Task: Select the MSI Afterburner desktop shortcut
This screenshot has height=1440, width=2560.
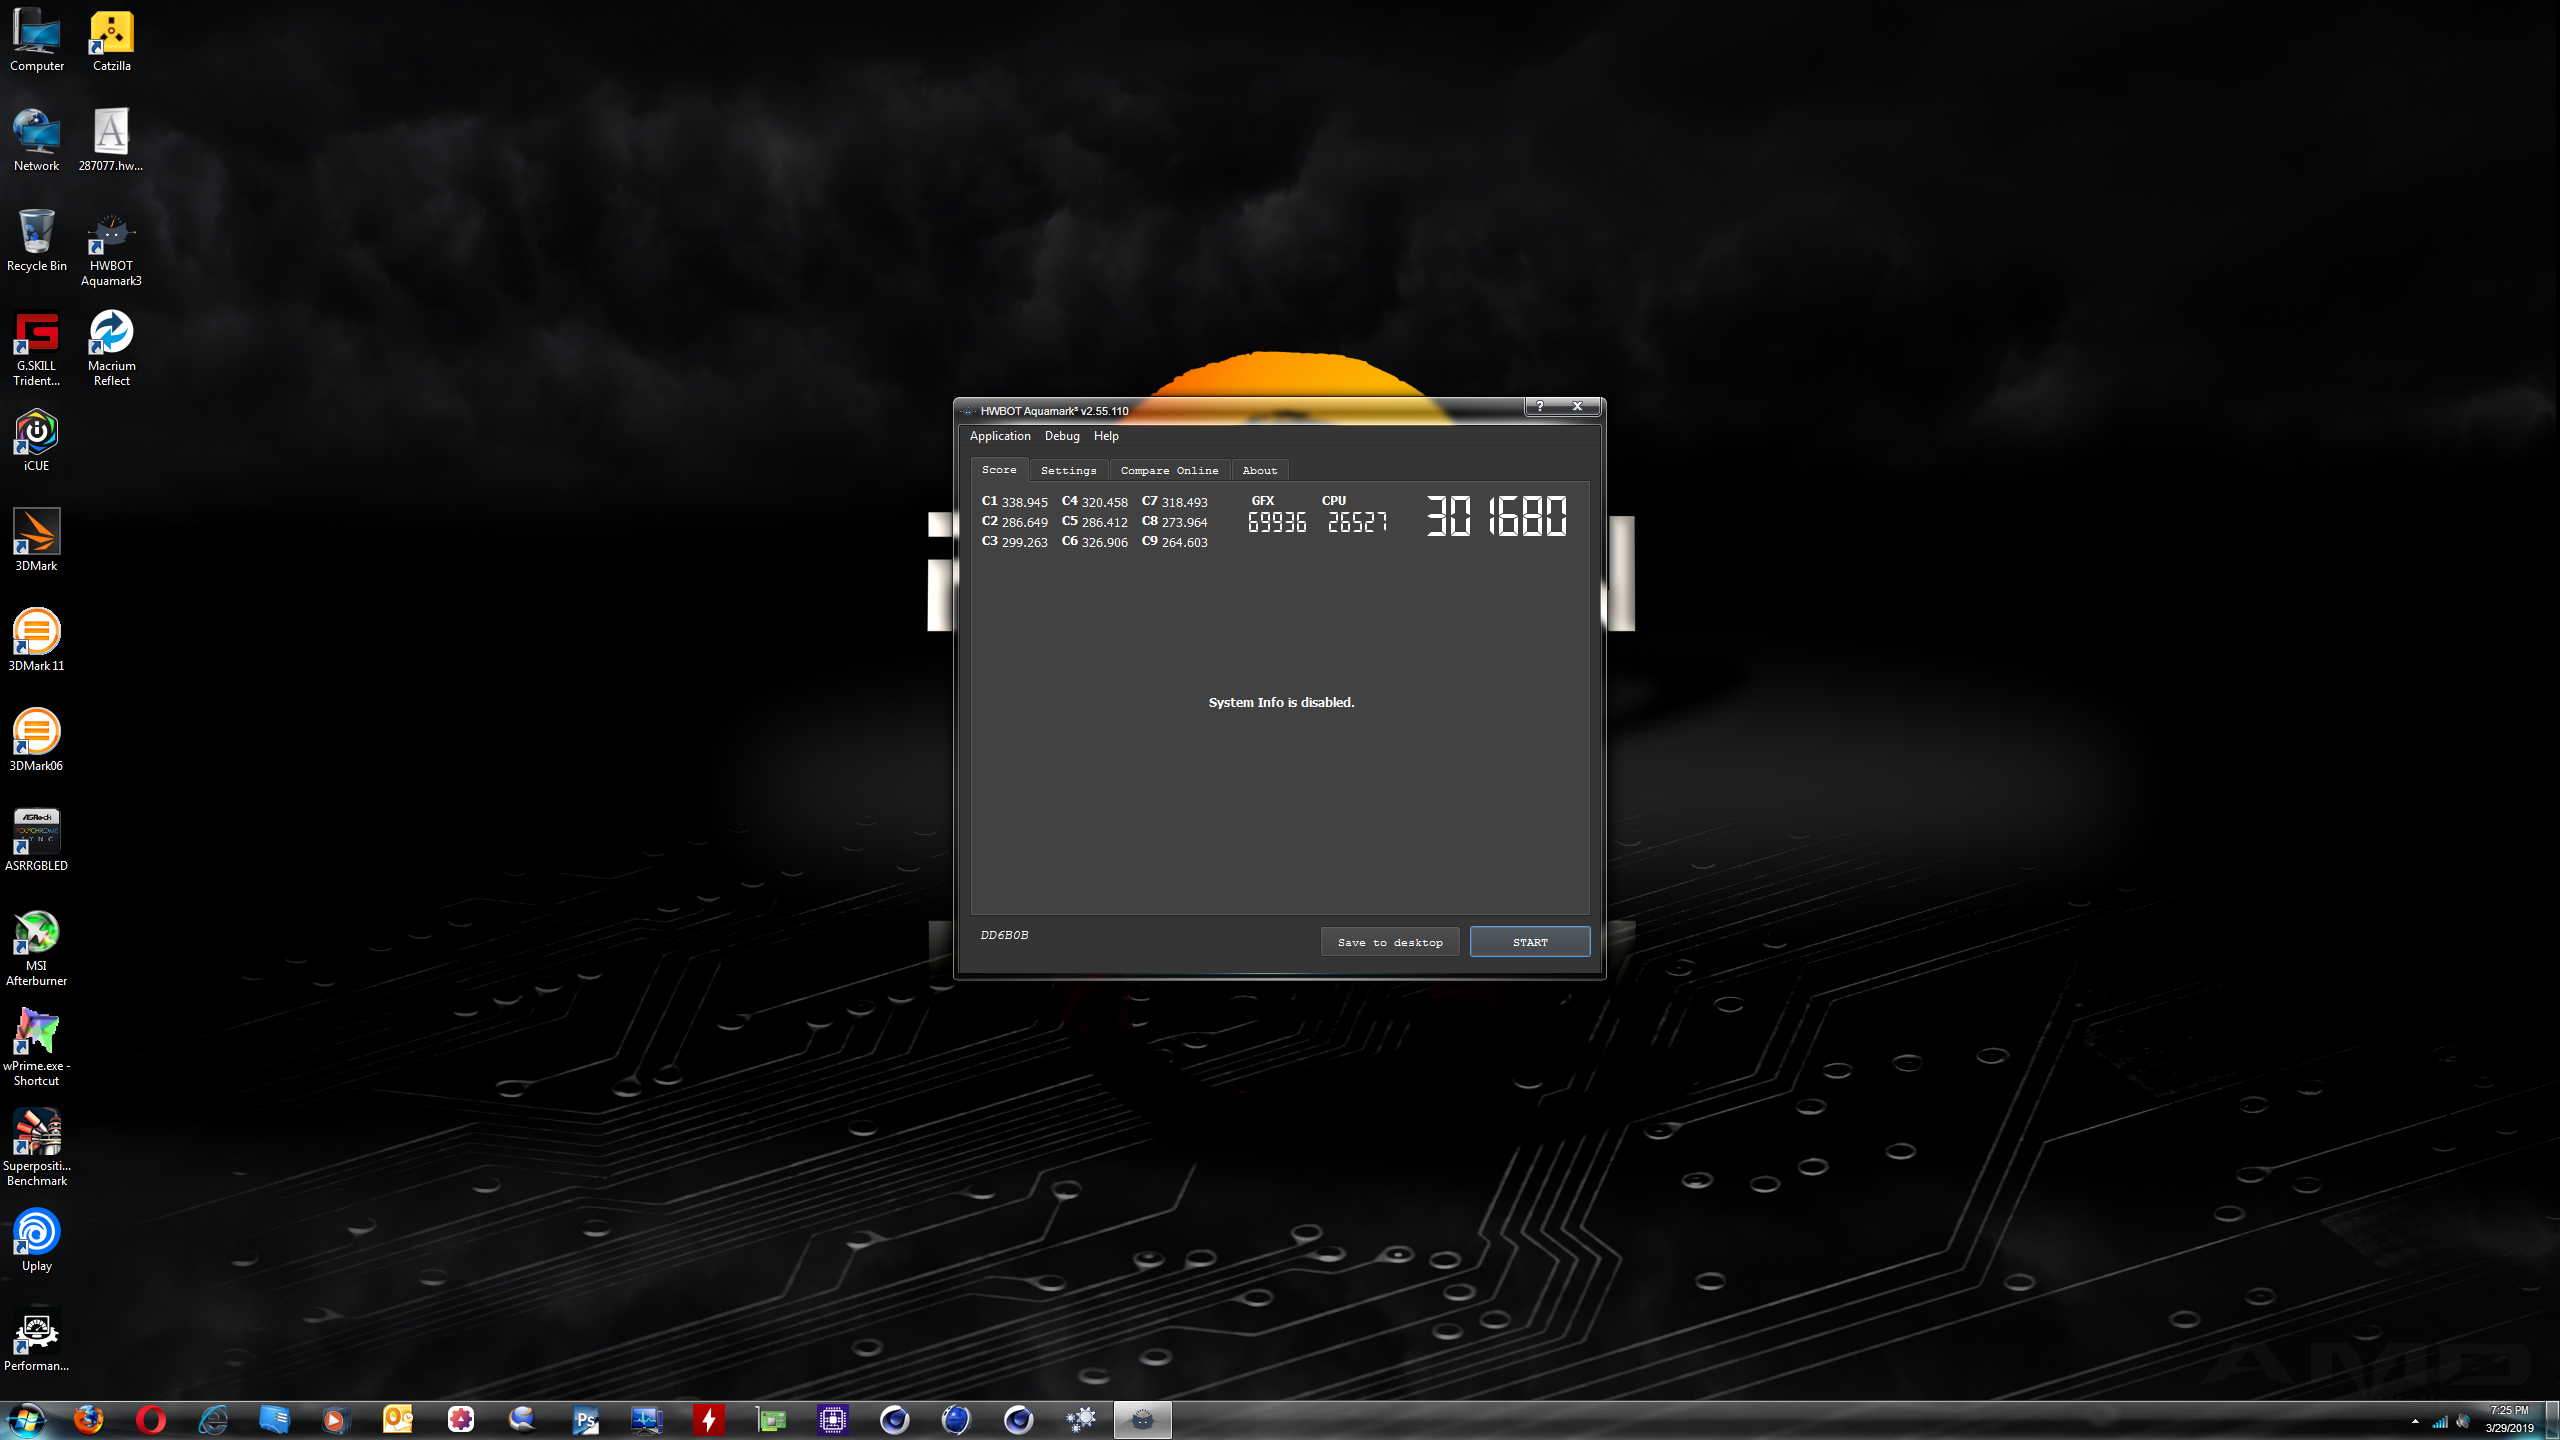Action: (37, 948)
